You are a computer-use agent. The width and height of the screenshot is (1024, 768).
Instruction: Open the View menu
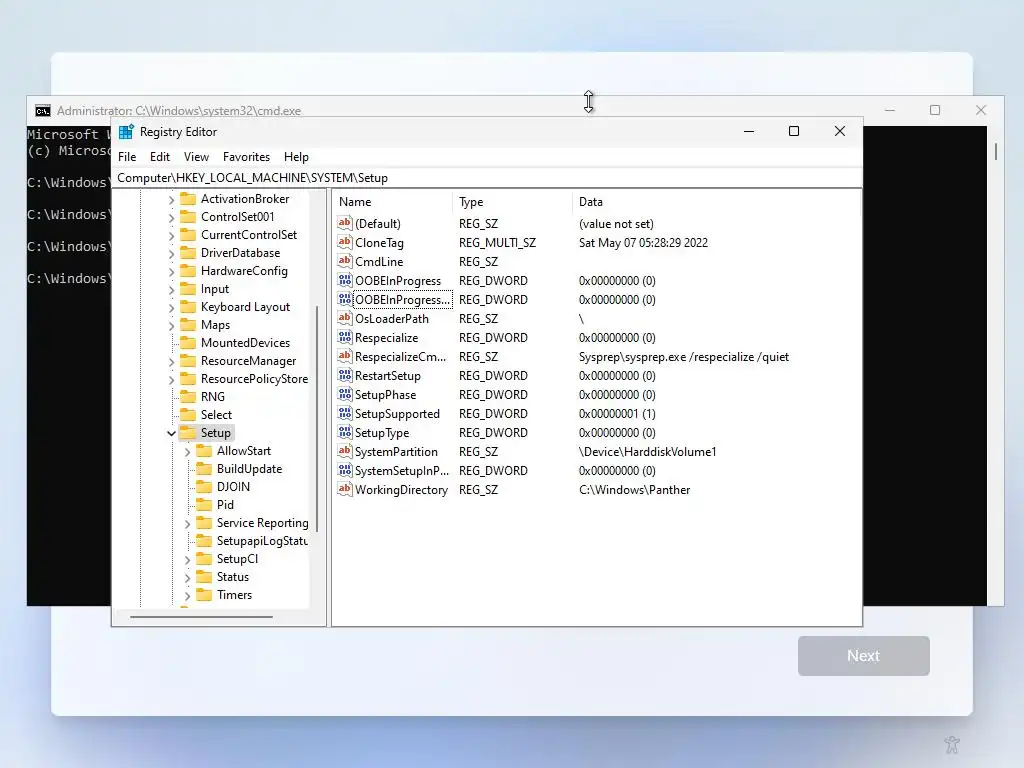(x=196, y=157)
